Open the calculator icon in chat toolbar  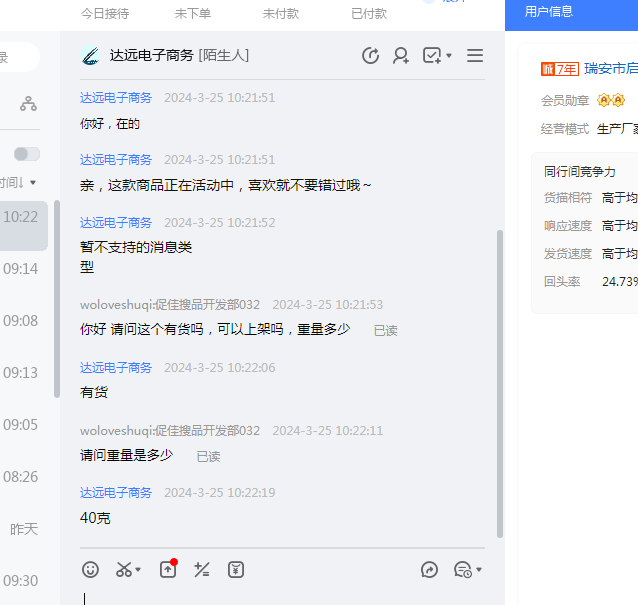click(202, 569)
